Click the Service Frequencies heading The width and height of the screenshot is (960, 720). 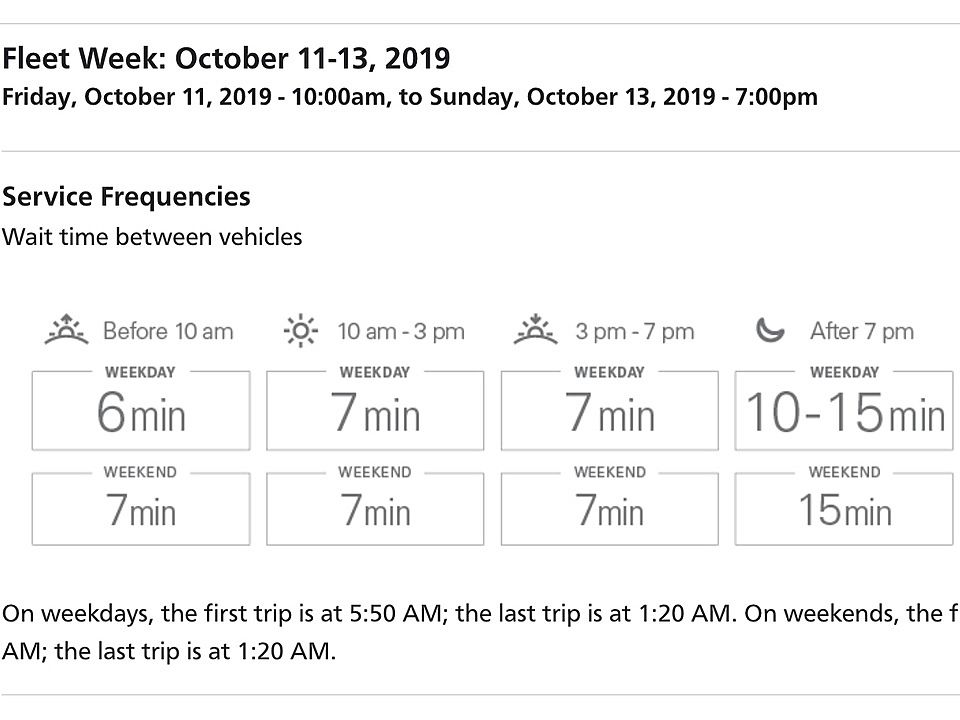coord(126,197)
